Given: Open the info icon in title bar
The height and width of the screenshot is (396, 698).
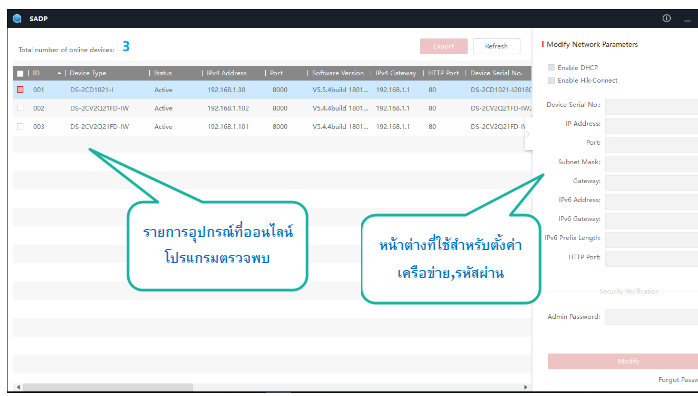Looking at the screenshot, I should (x=666, y=18).
